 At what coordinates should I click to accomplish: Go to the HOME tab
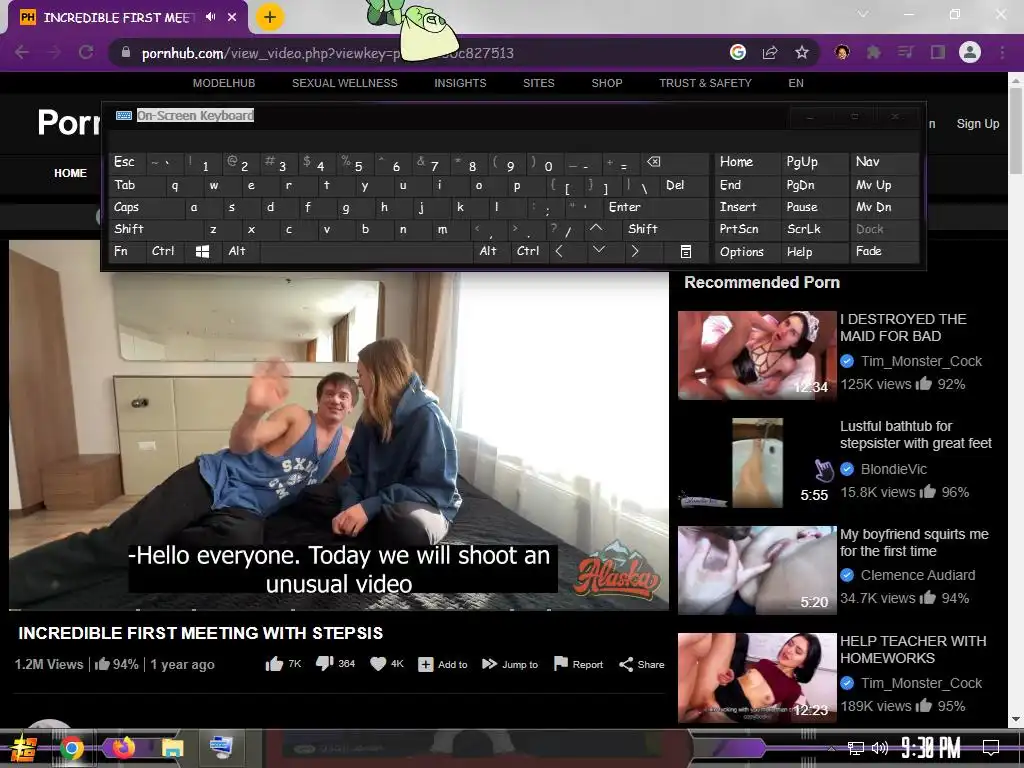71,173
